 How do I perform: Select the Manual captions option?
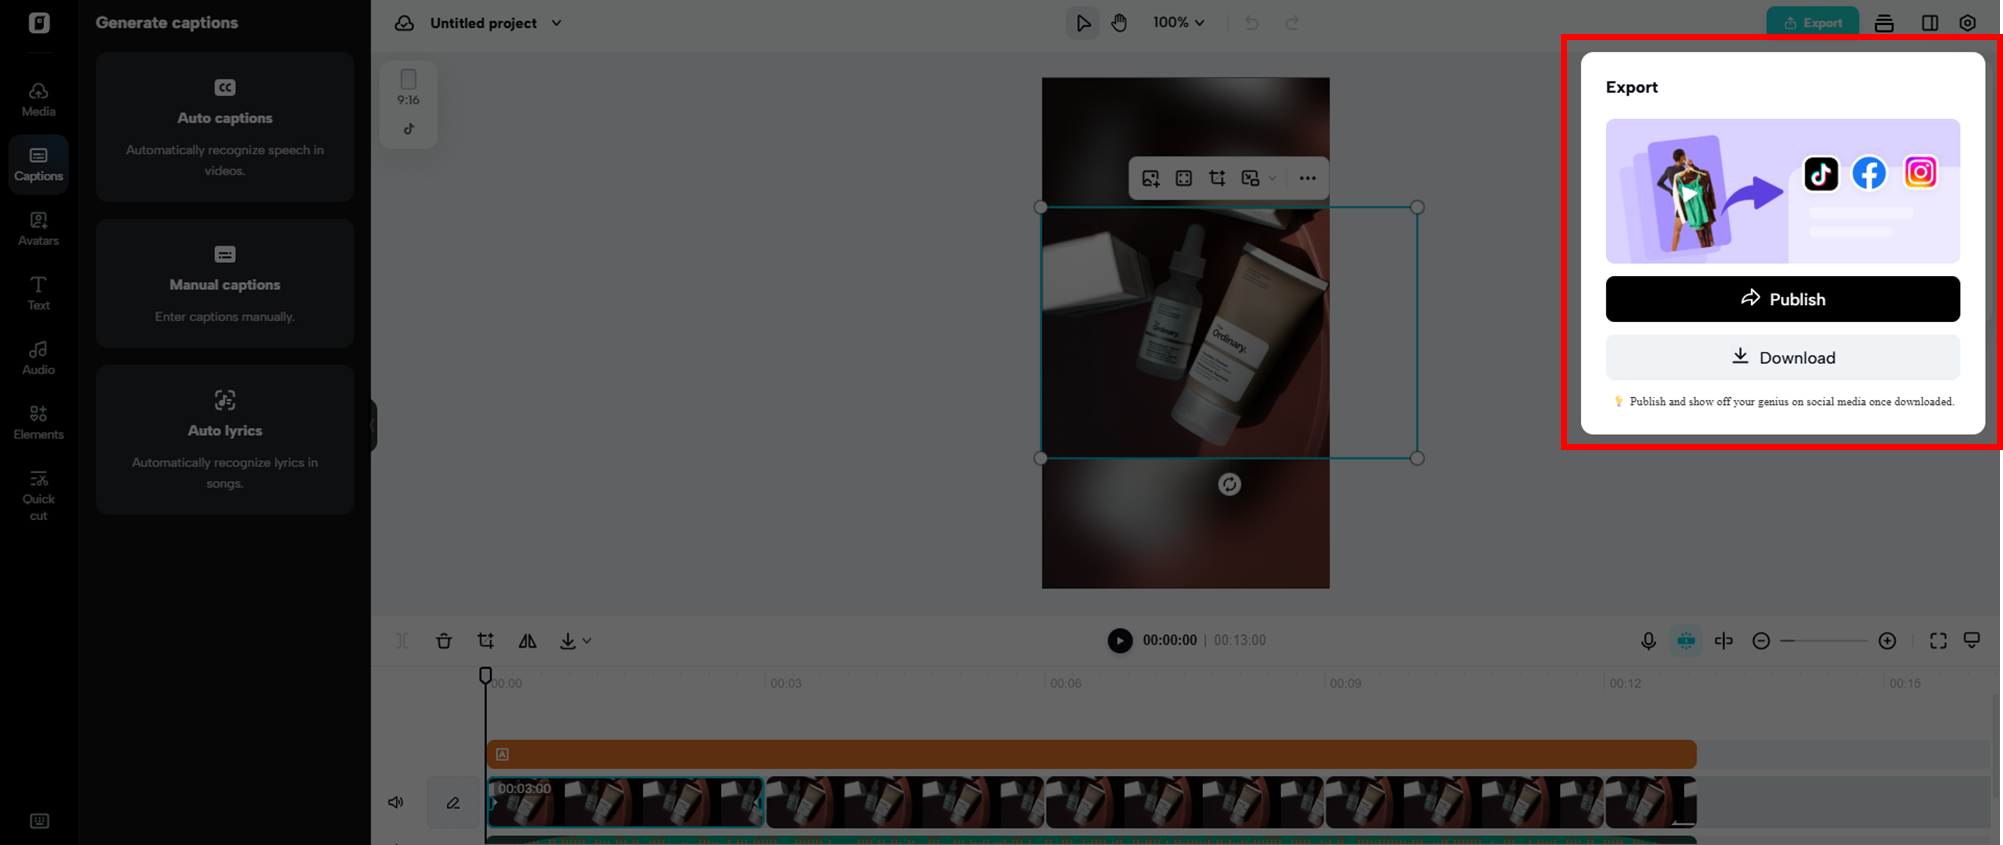[x=225, y=284]
